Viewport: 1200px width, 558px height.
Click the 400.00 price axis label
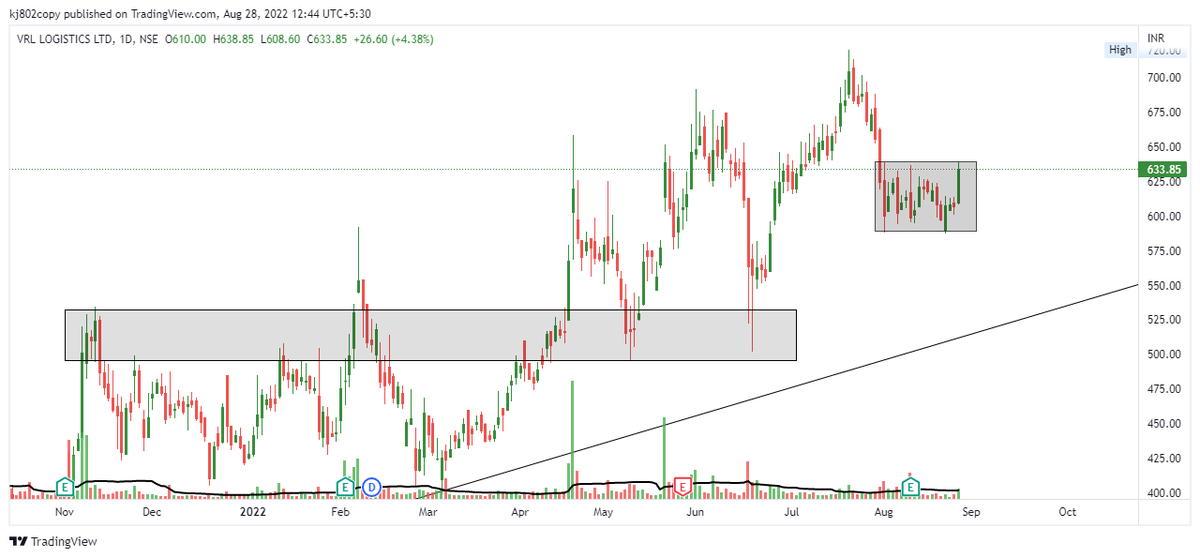click(1162, 493)
